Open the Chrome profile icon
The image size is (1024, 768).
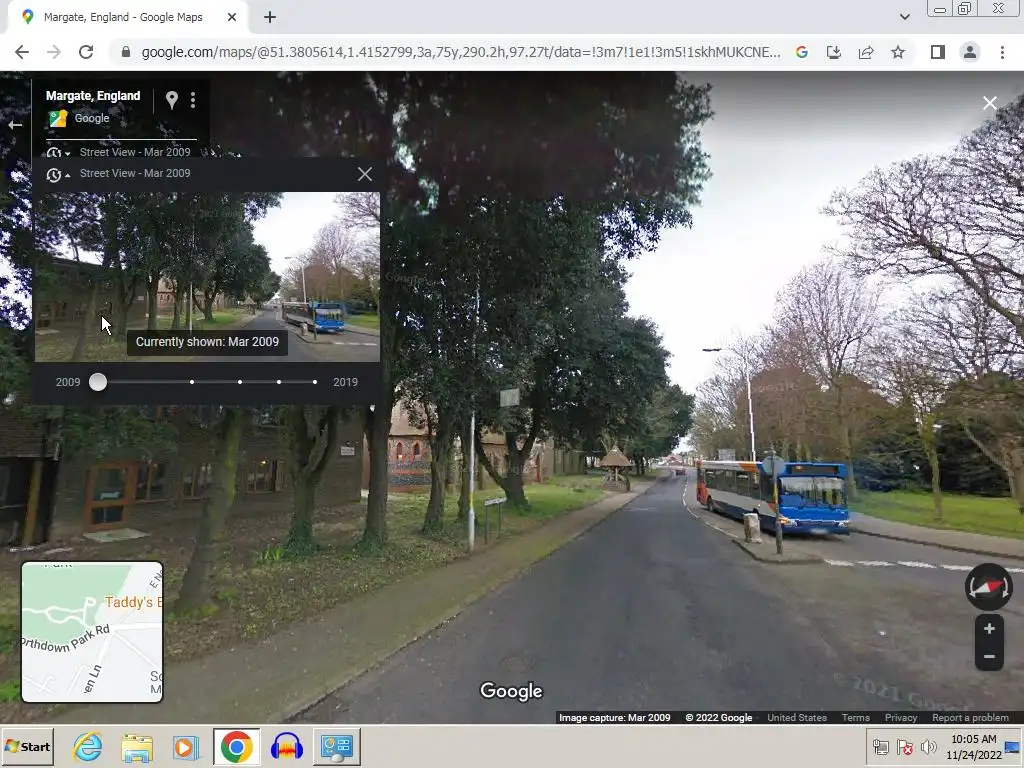pyautogui.click(x=970, y=52)
